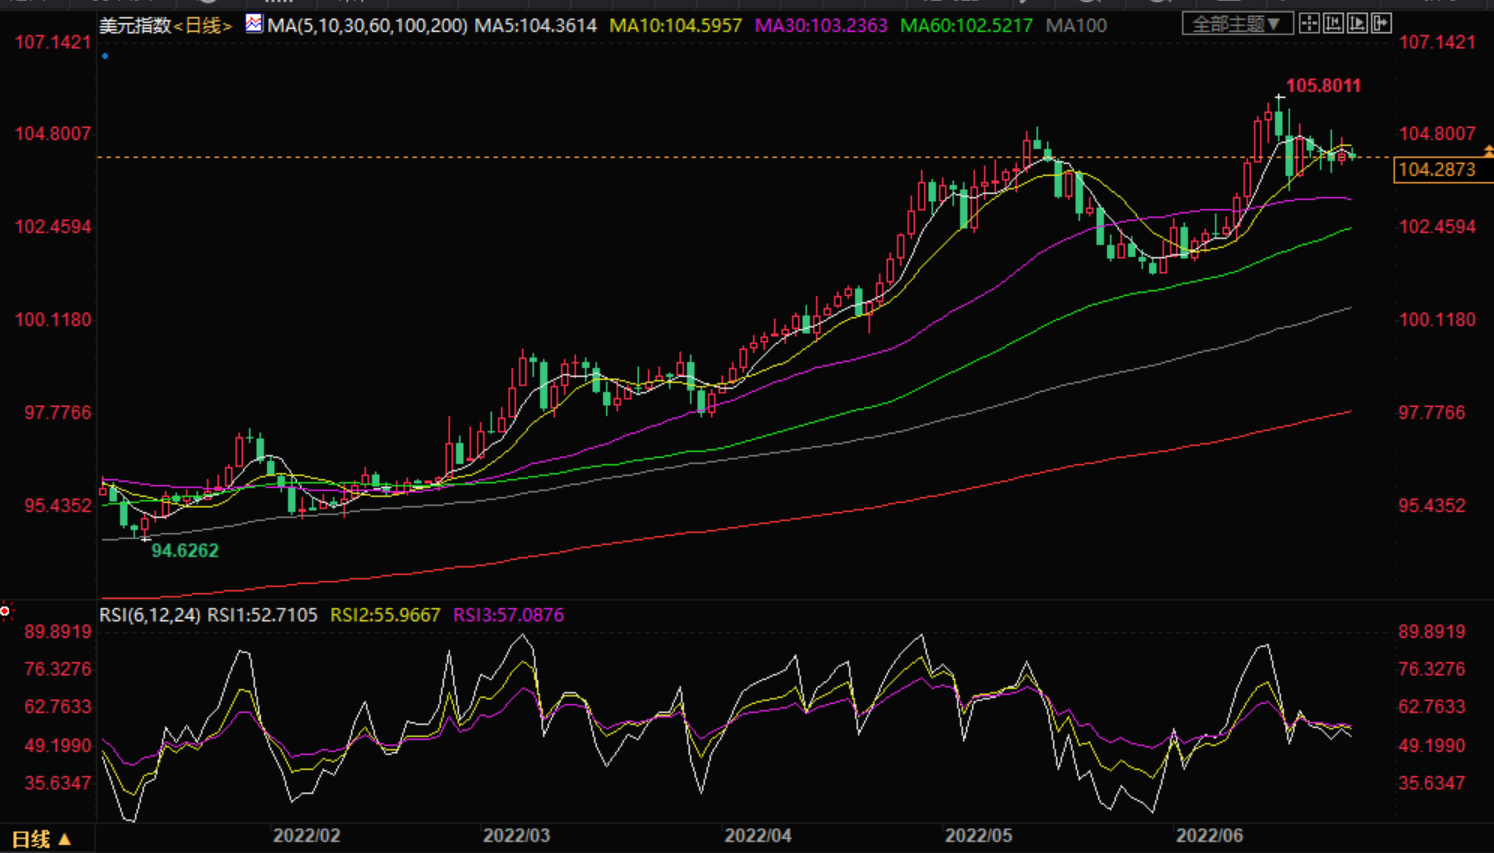Click the export/exit panel icon
The image size is (1494, 853).
tap(1381, 23)
